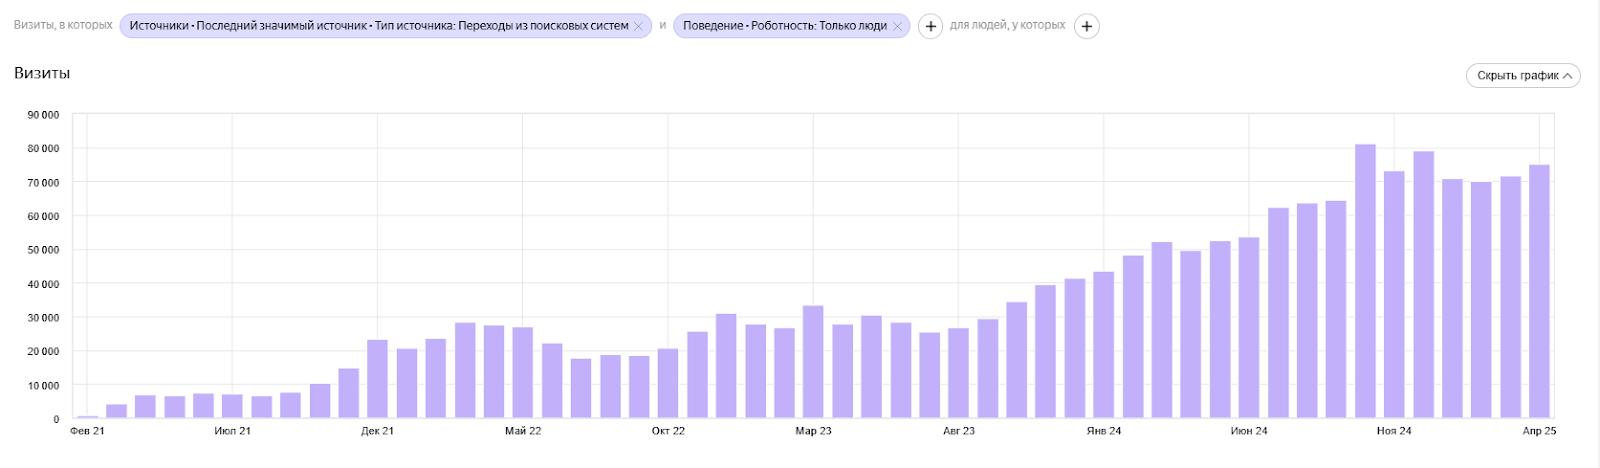
Task: Click the bar above Дек 21
Action: 377,379
